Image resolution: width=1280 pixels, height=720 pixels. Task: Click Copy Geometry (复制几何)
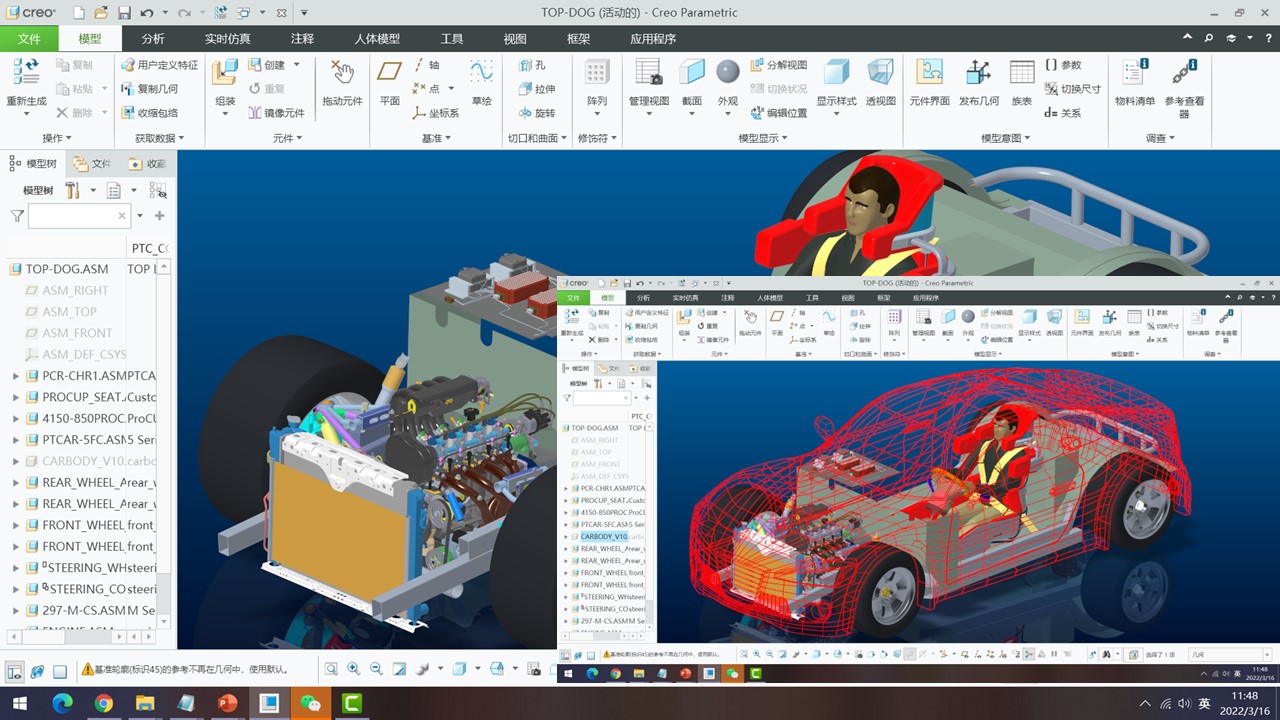(x=151, y=89)
